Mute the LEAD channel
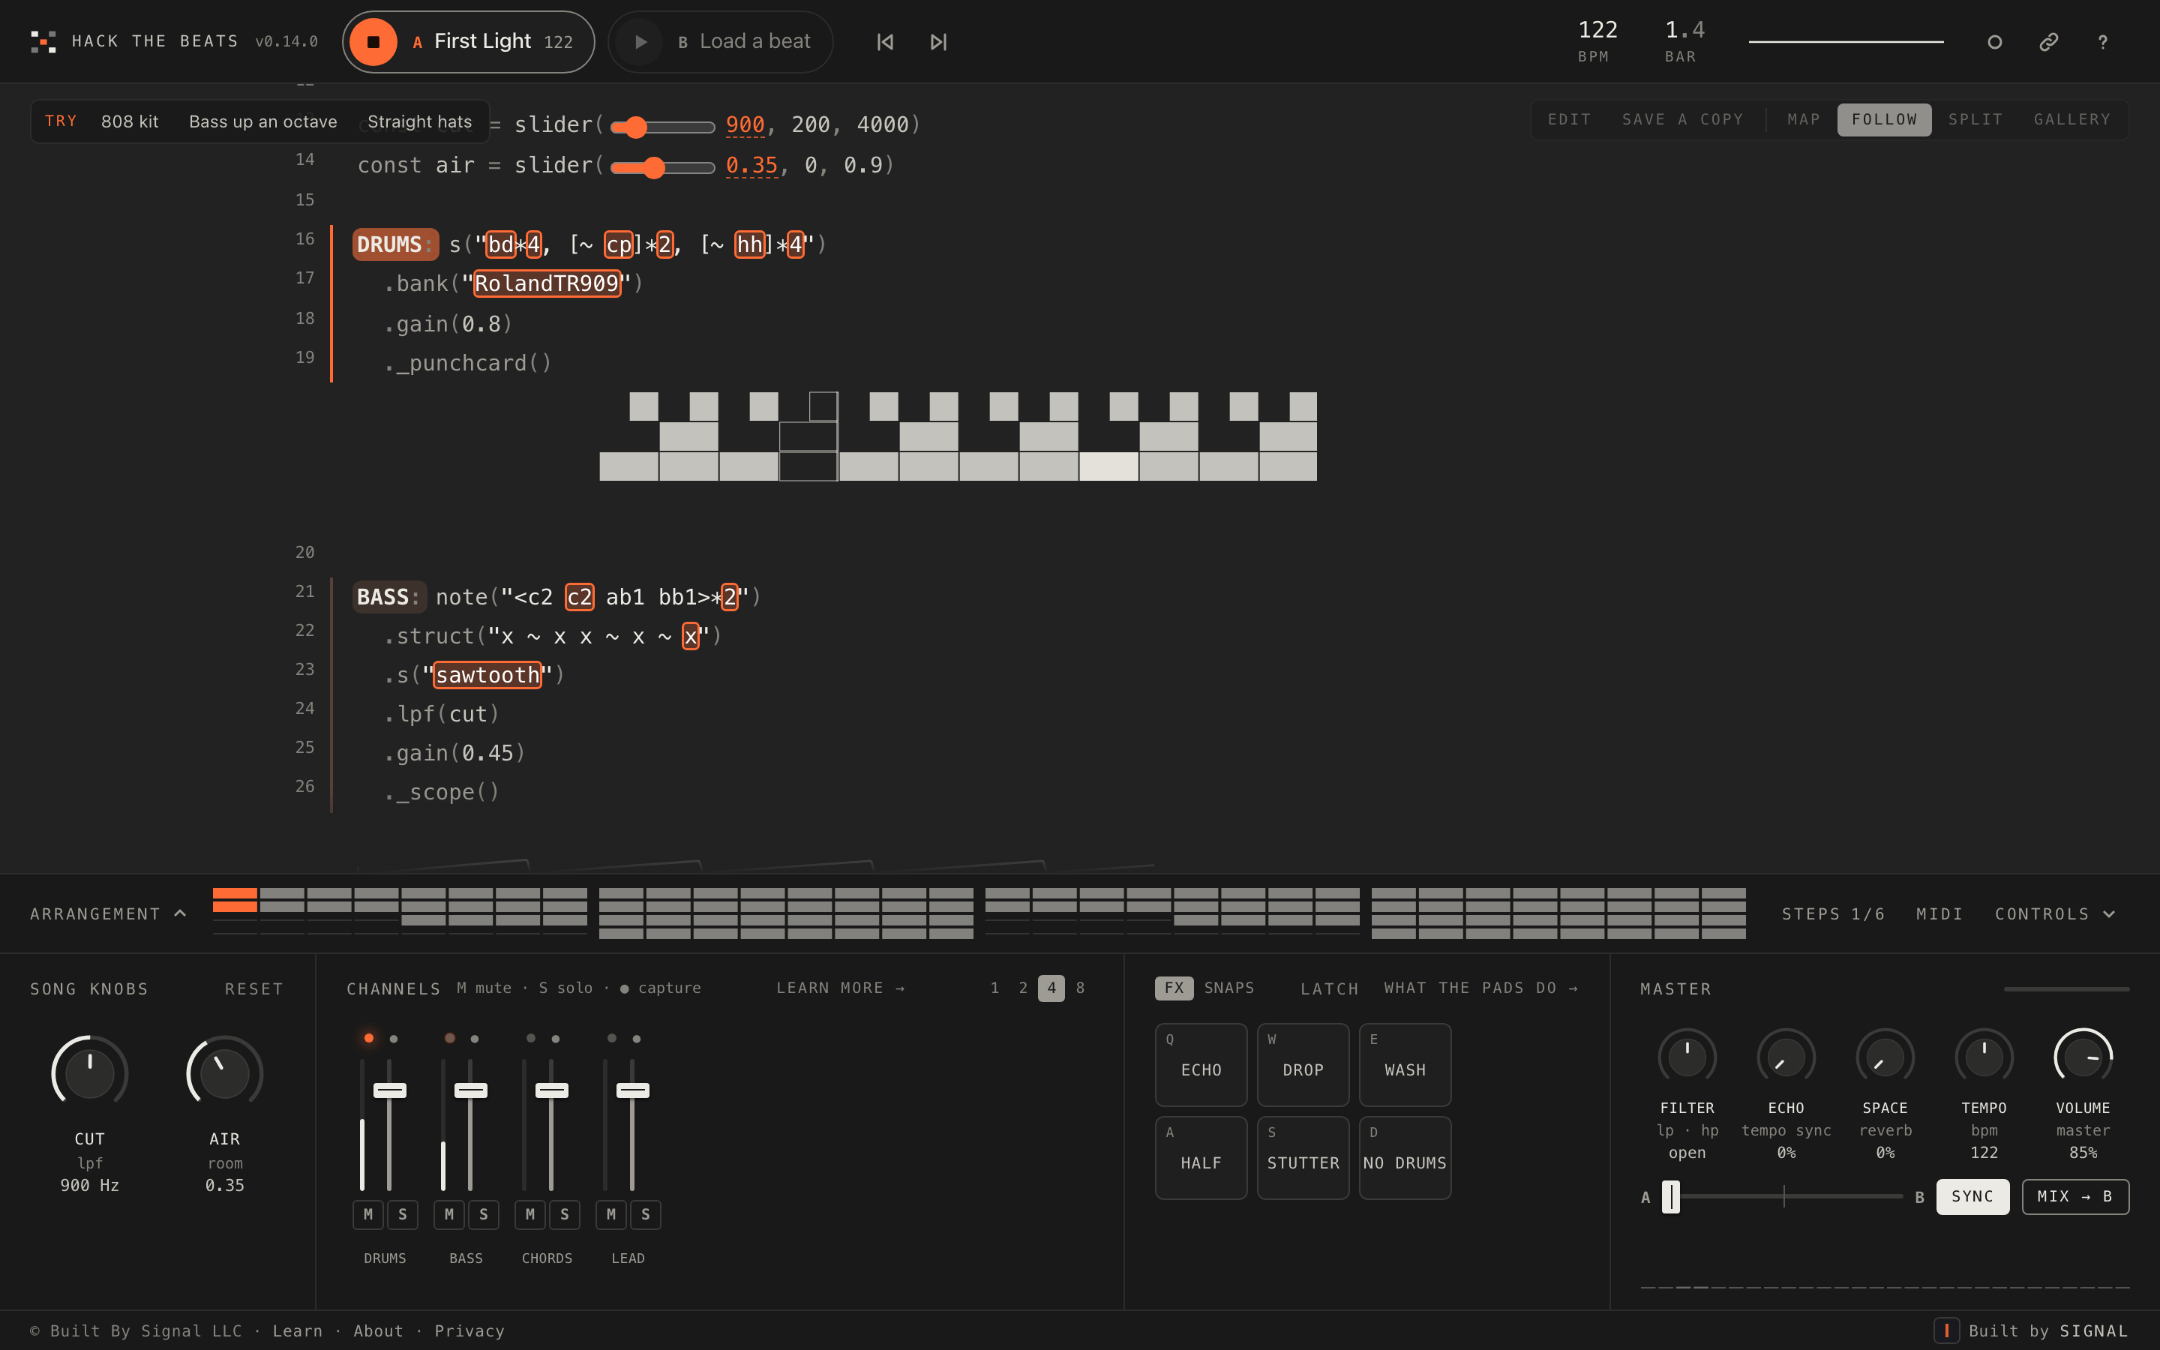This screenshot has height=1350, width=2160. click(611, 1214)
